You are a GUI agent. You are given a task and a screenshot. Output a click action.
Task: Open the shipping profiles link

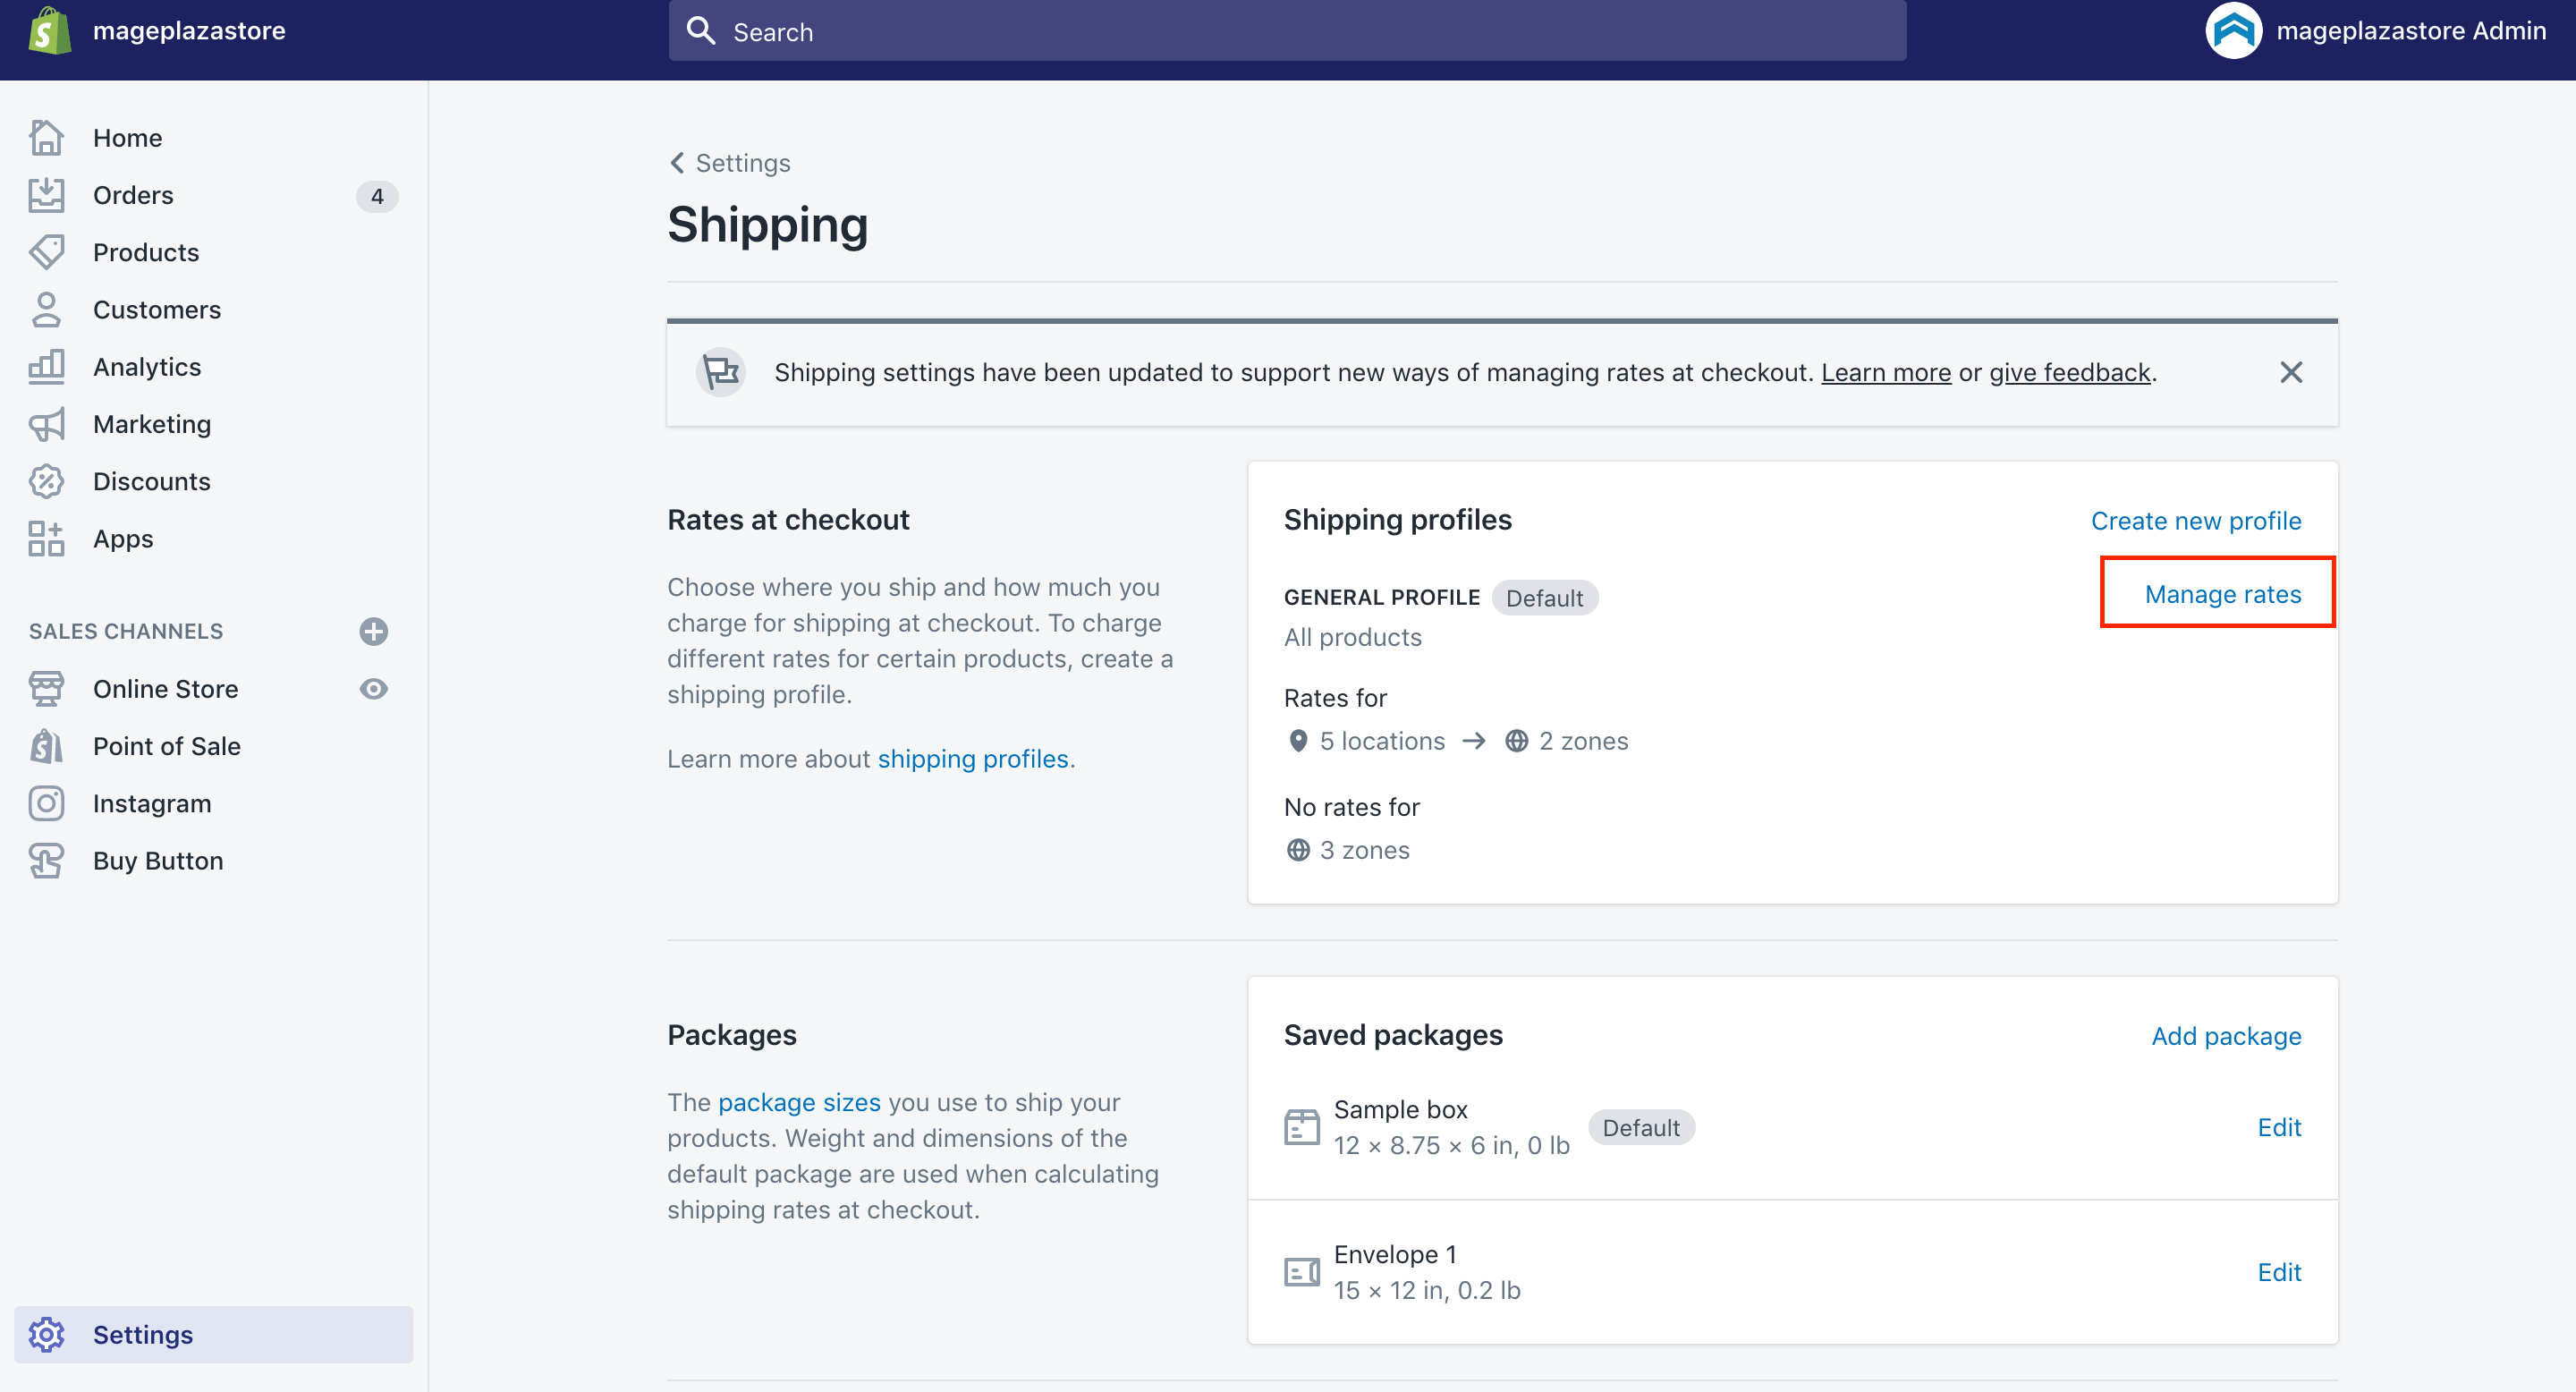pyautogui.click(x=973, y=758)
